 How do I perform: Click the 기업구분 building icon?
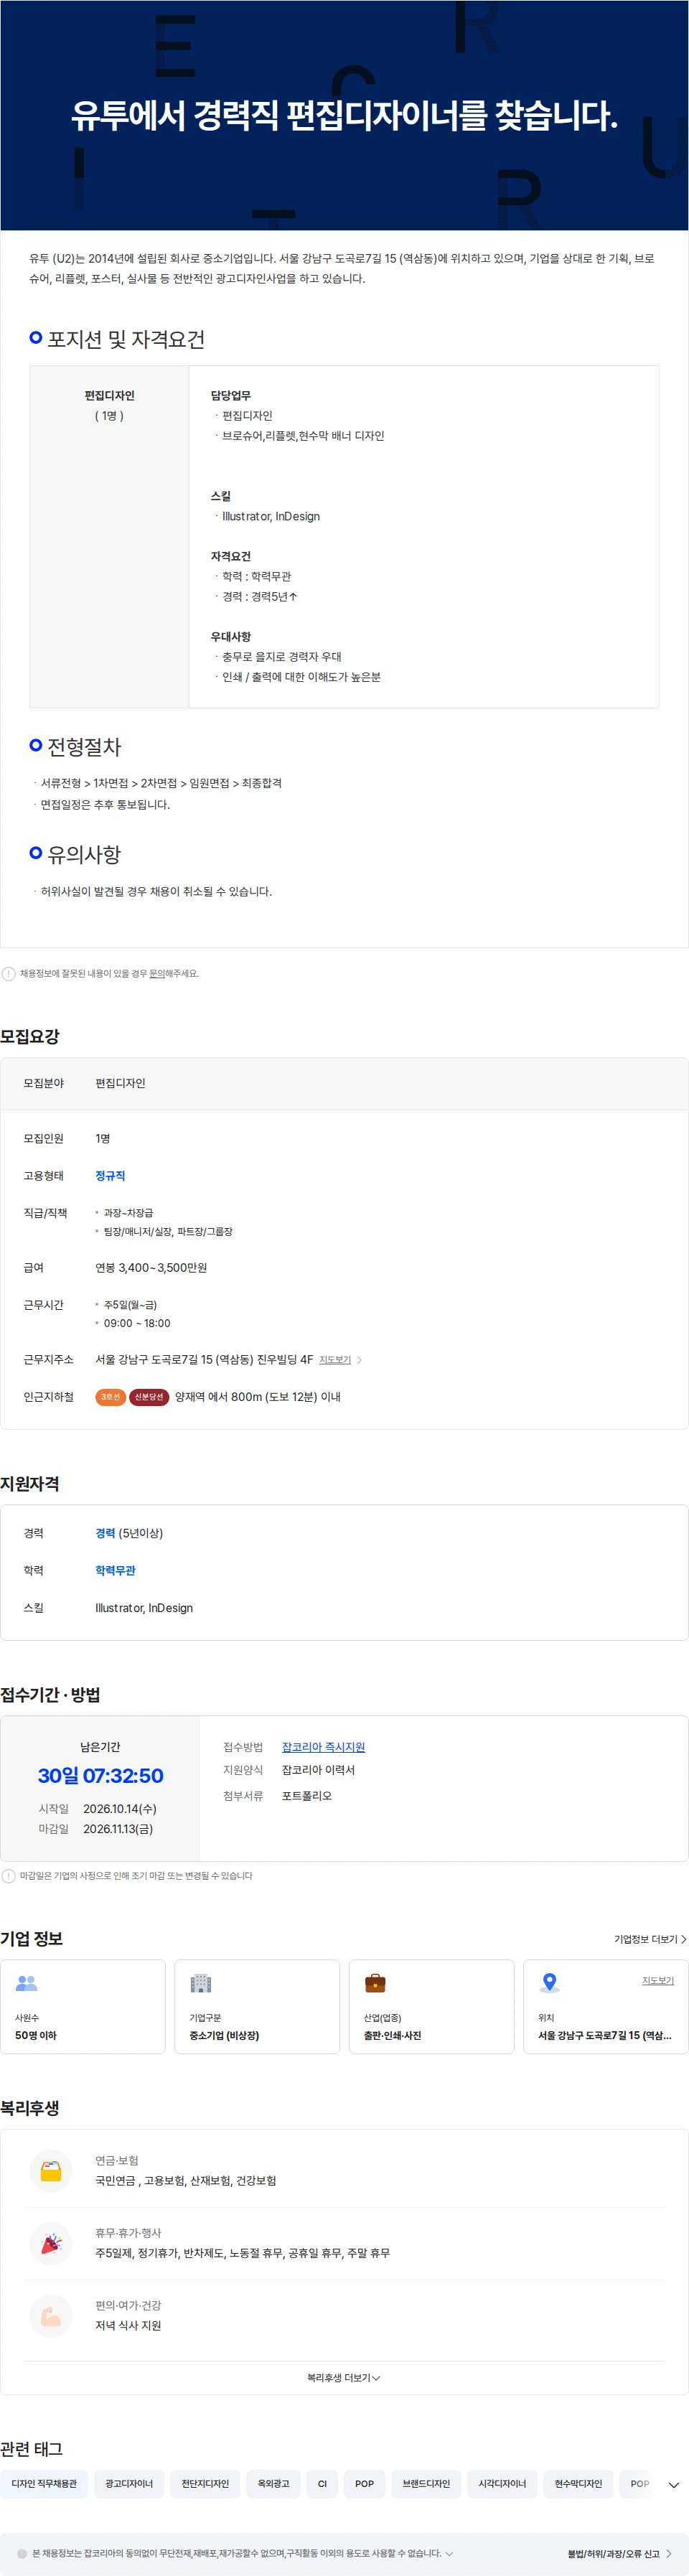point(201,1983)
